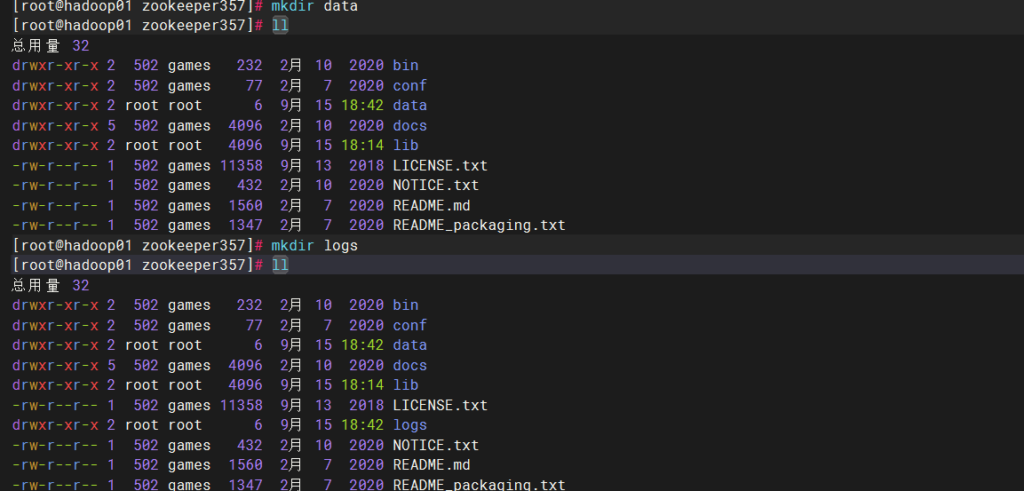Image resolution: width=1024 pixels, height=491 pixels.
Task: Click 'README_packaging.txt' in the first listing
Action: click(479, 225)
